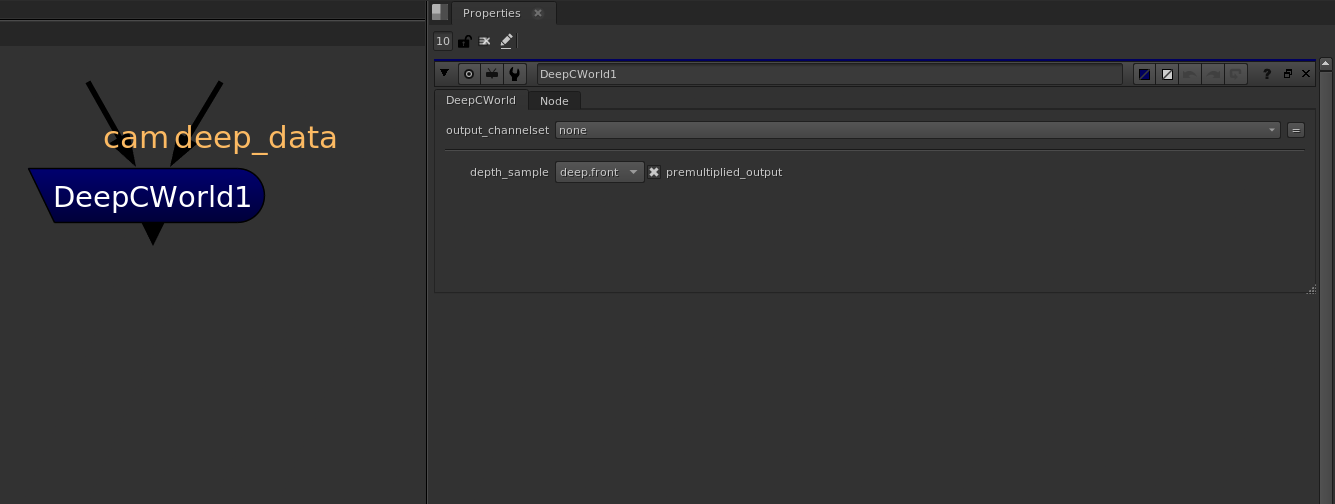Click the white node gl color swatch
Image resolution: width=1335 pixels, height=504 pixels.
tap(1166, 74)
